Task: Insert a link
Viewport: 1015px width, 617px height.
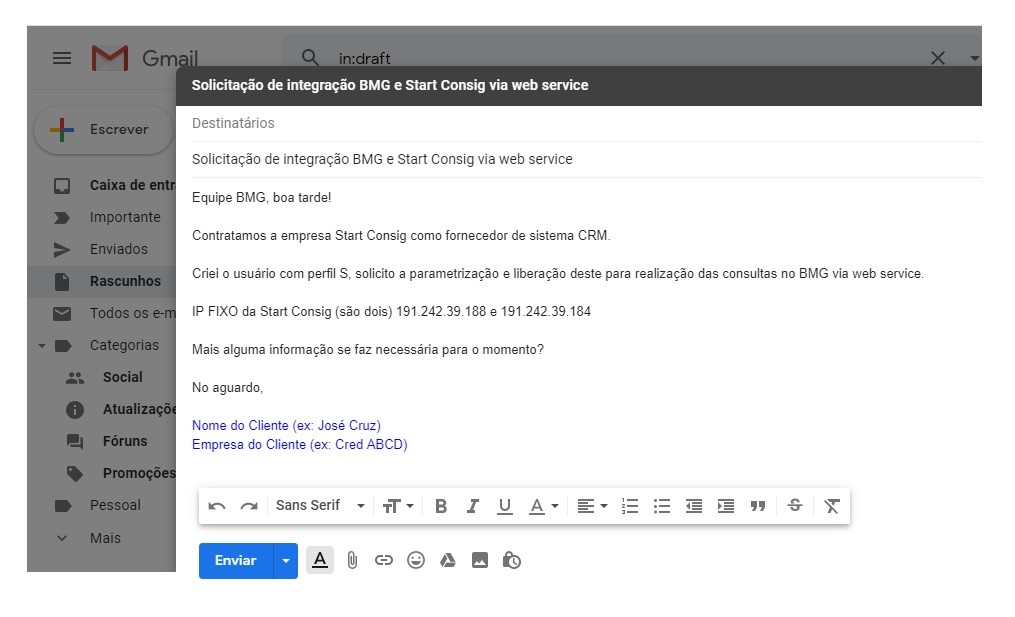Action: click(384, 561)
